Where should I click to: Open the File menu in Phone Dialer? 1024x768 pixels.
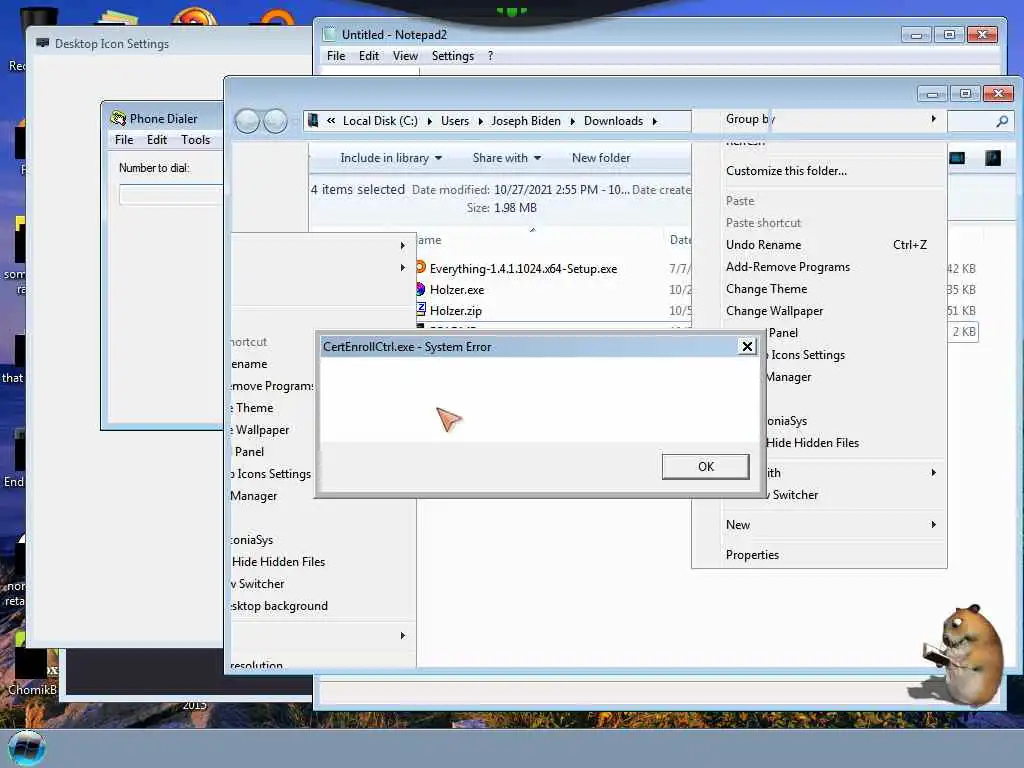pos(124,140)
